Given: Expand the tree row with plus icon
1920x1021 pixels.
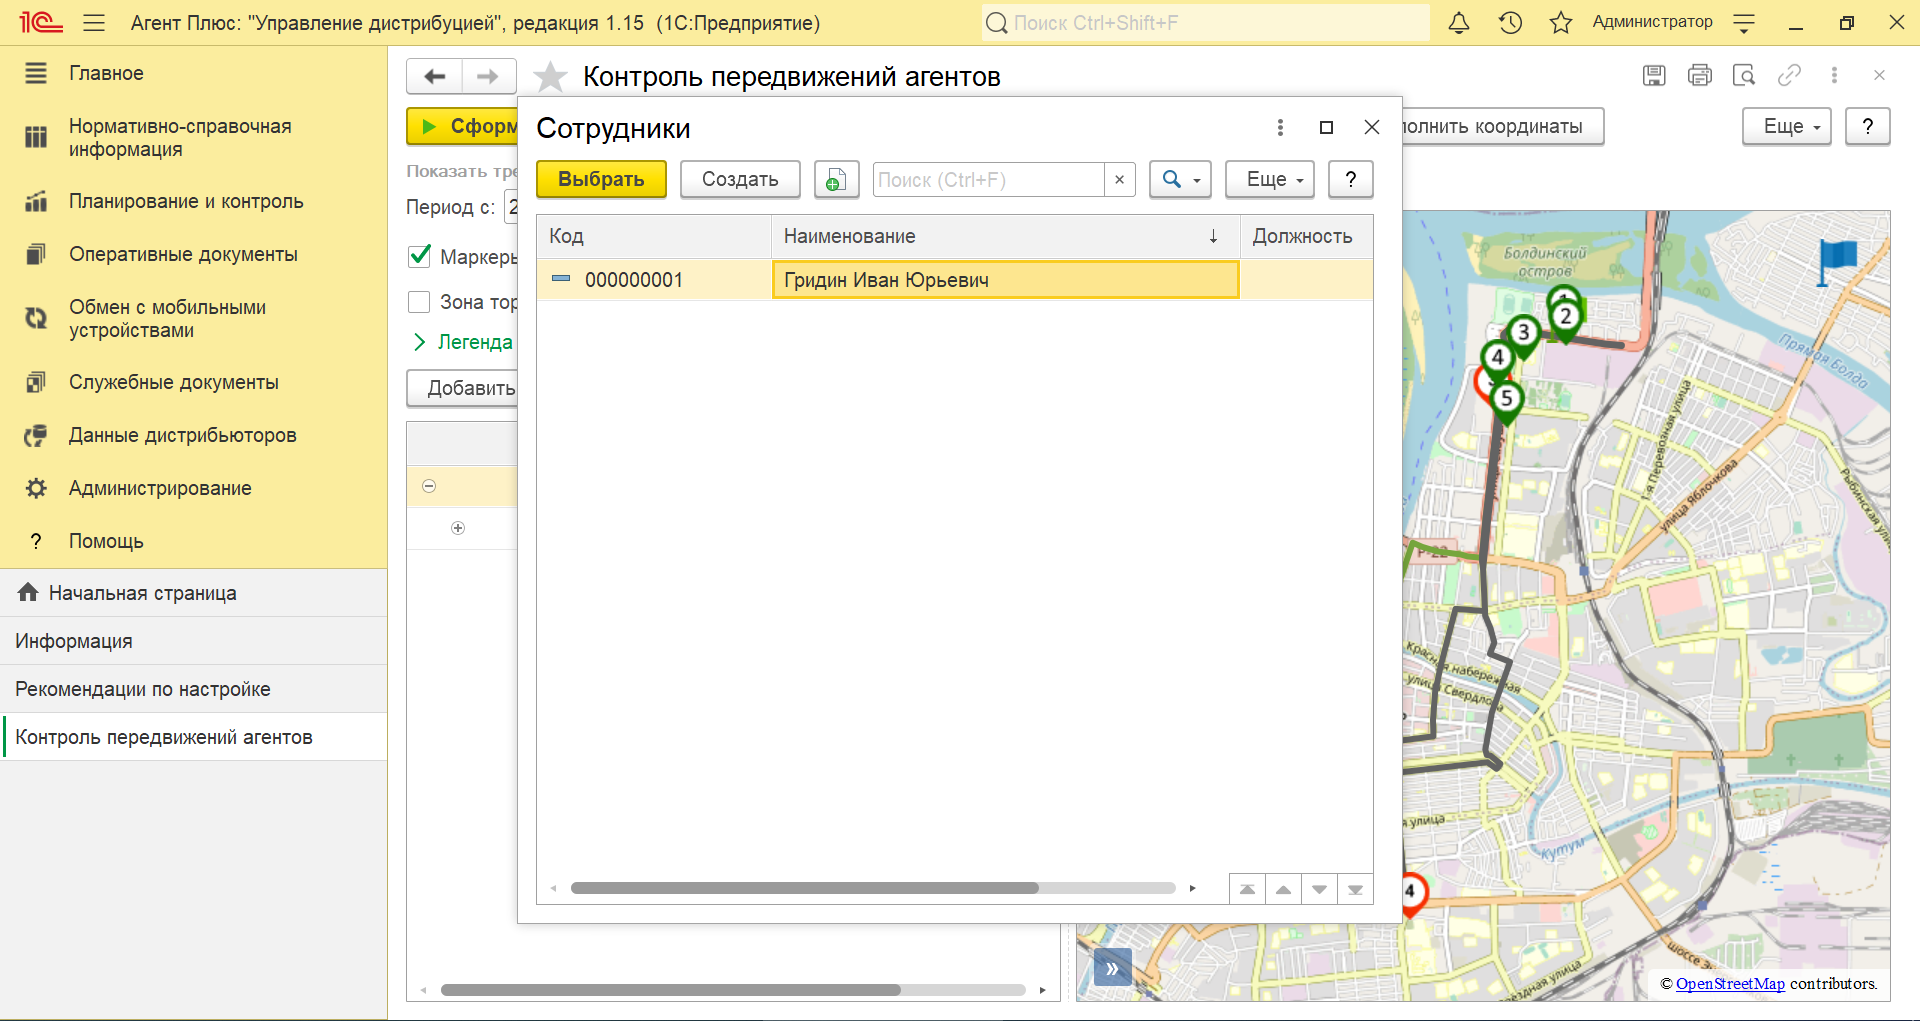Looking at the screenshot, I should click(x=458, y=528).
